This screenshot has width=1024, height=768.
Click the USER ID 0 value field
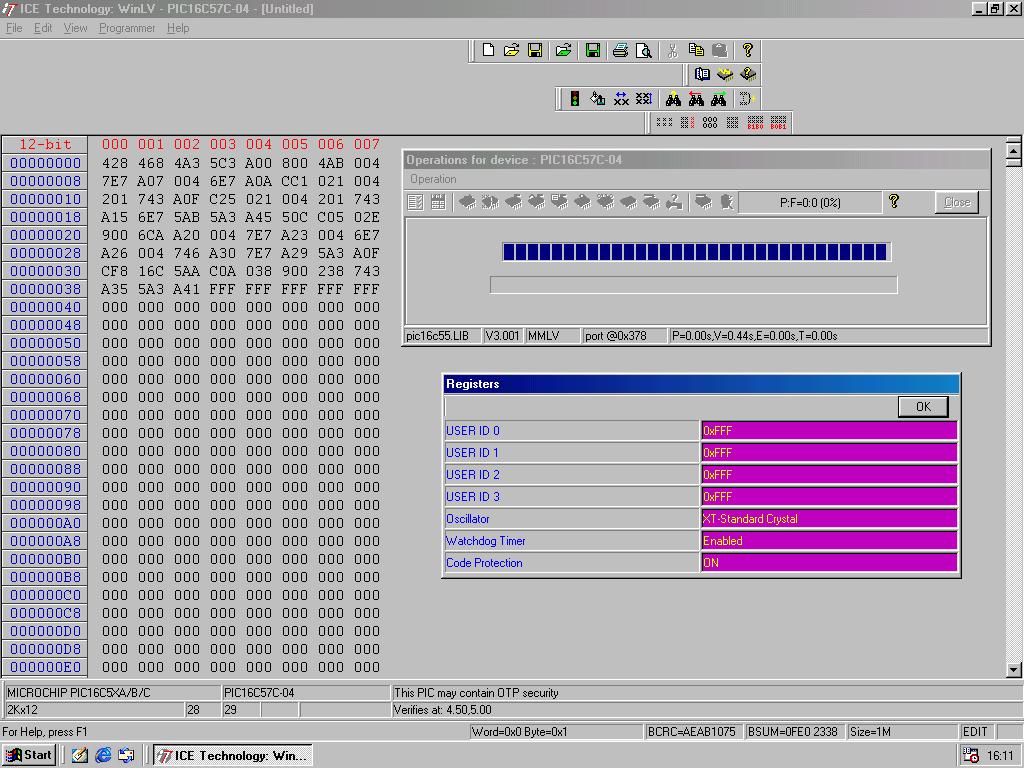coord(828,431)
